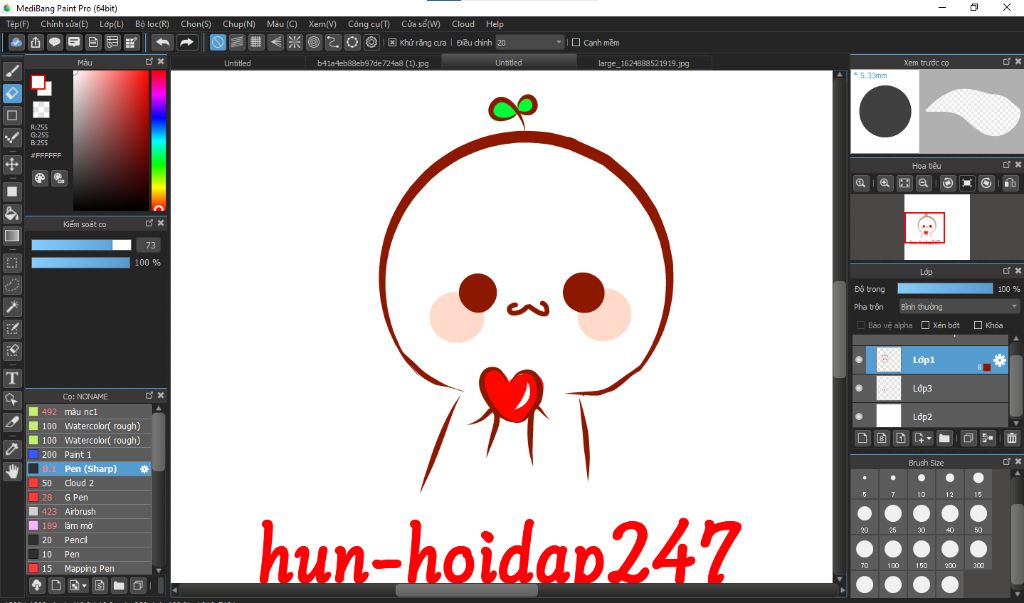Switch to large_1624888521919.jpg tab

643,63
